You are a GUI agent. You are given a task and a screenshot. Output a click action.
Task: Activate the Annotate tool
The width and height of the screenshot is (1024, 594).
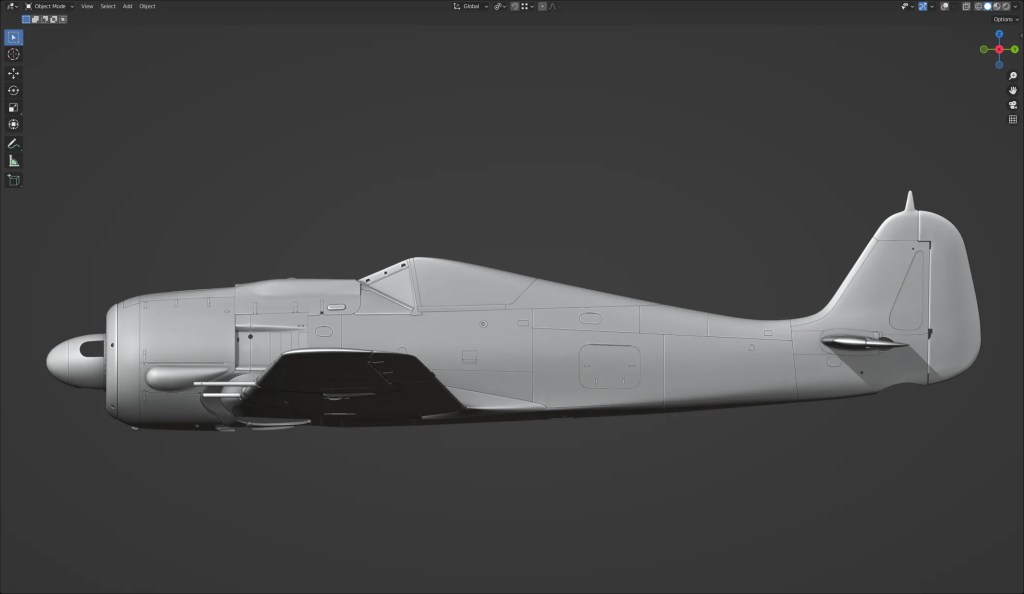(x=14, y=143)
